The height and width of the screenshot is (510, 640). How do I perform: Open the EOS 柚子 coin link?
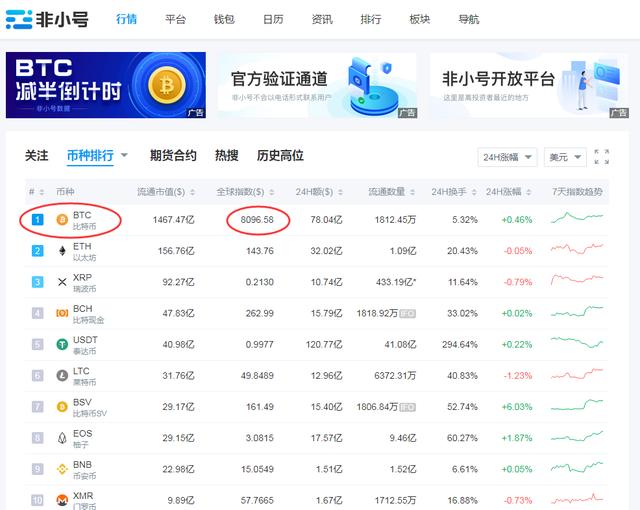click(x=82, y=439)
